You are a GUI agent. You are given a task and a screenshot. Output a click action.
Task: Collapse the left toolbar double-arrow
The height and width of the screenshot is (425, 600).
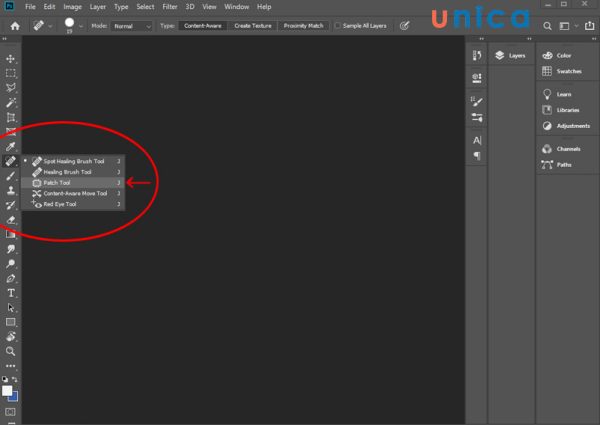click(x=5, y=39)
